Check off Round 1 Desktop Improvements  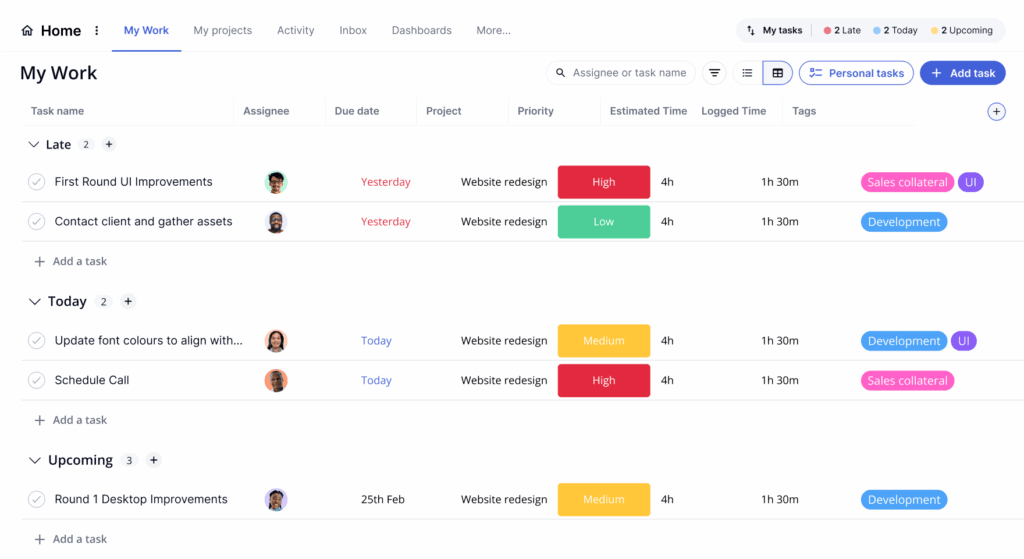pos(37,499)
